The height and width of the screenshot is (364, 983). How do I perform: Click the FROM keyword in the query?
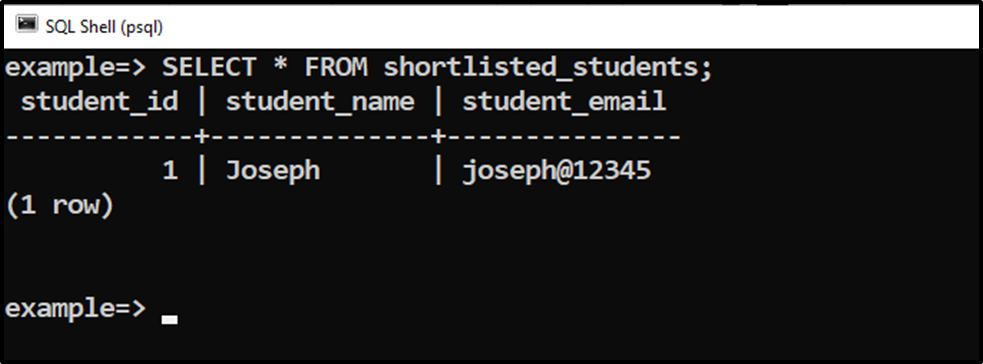point(336,68)
